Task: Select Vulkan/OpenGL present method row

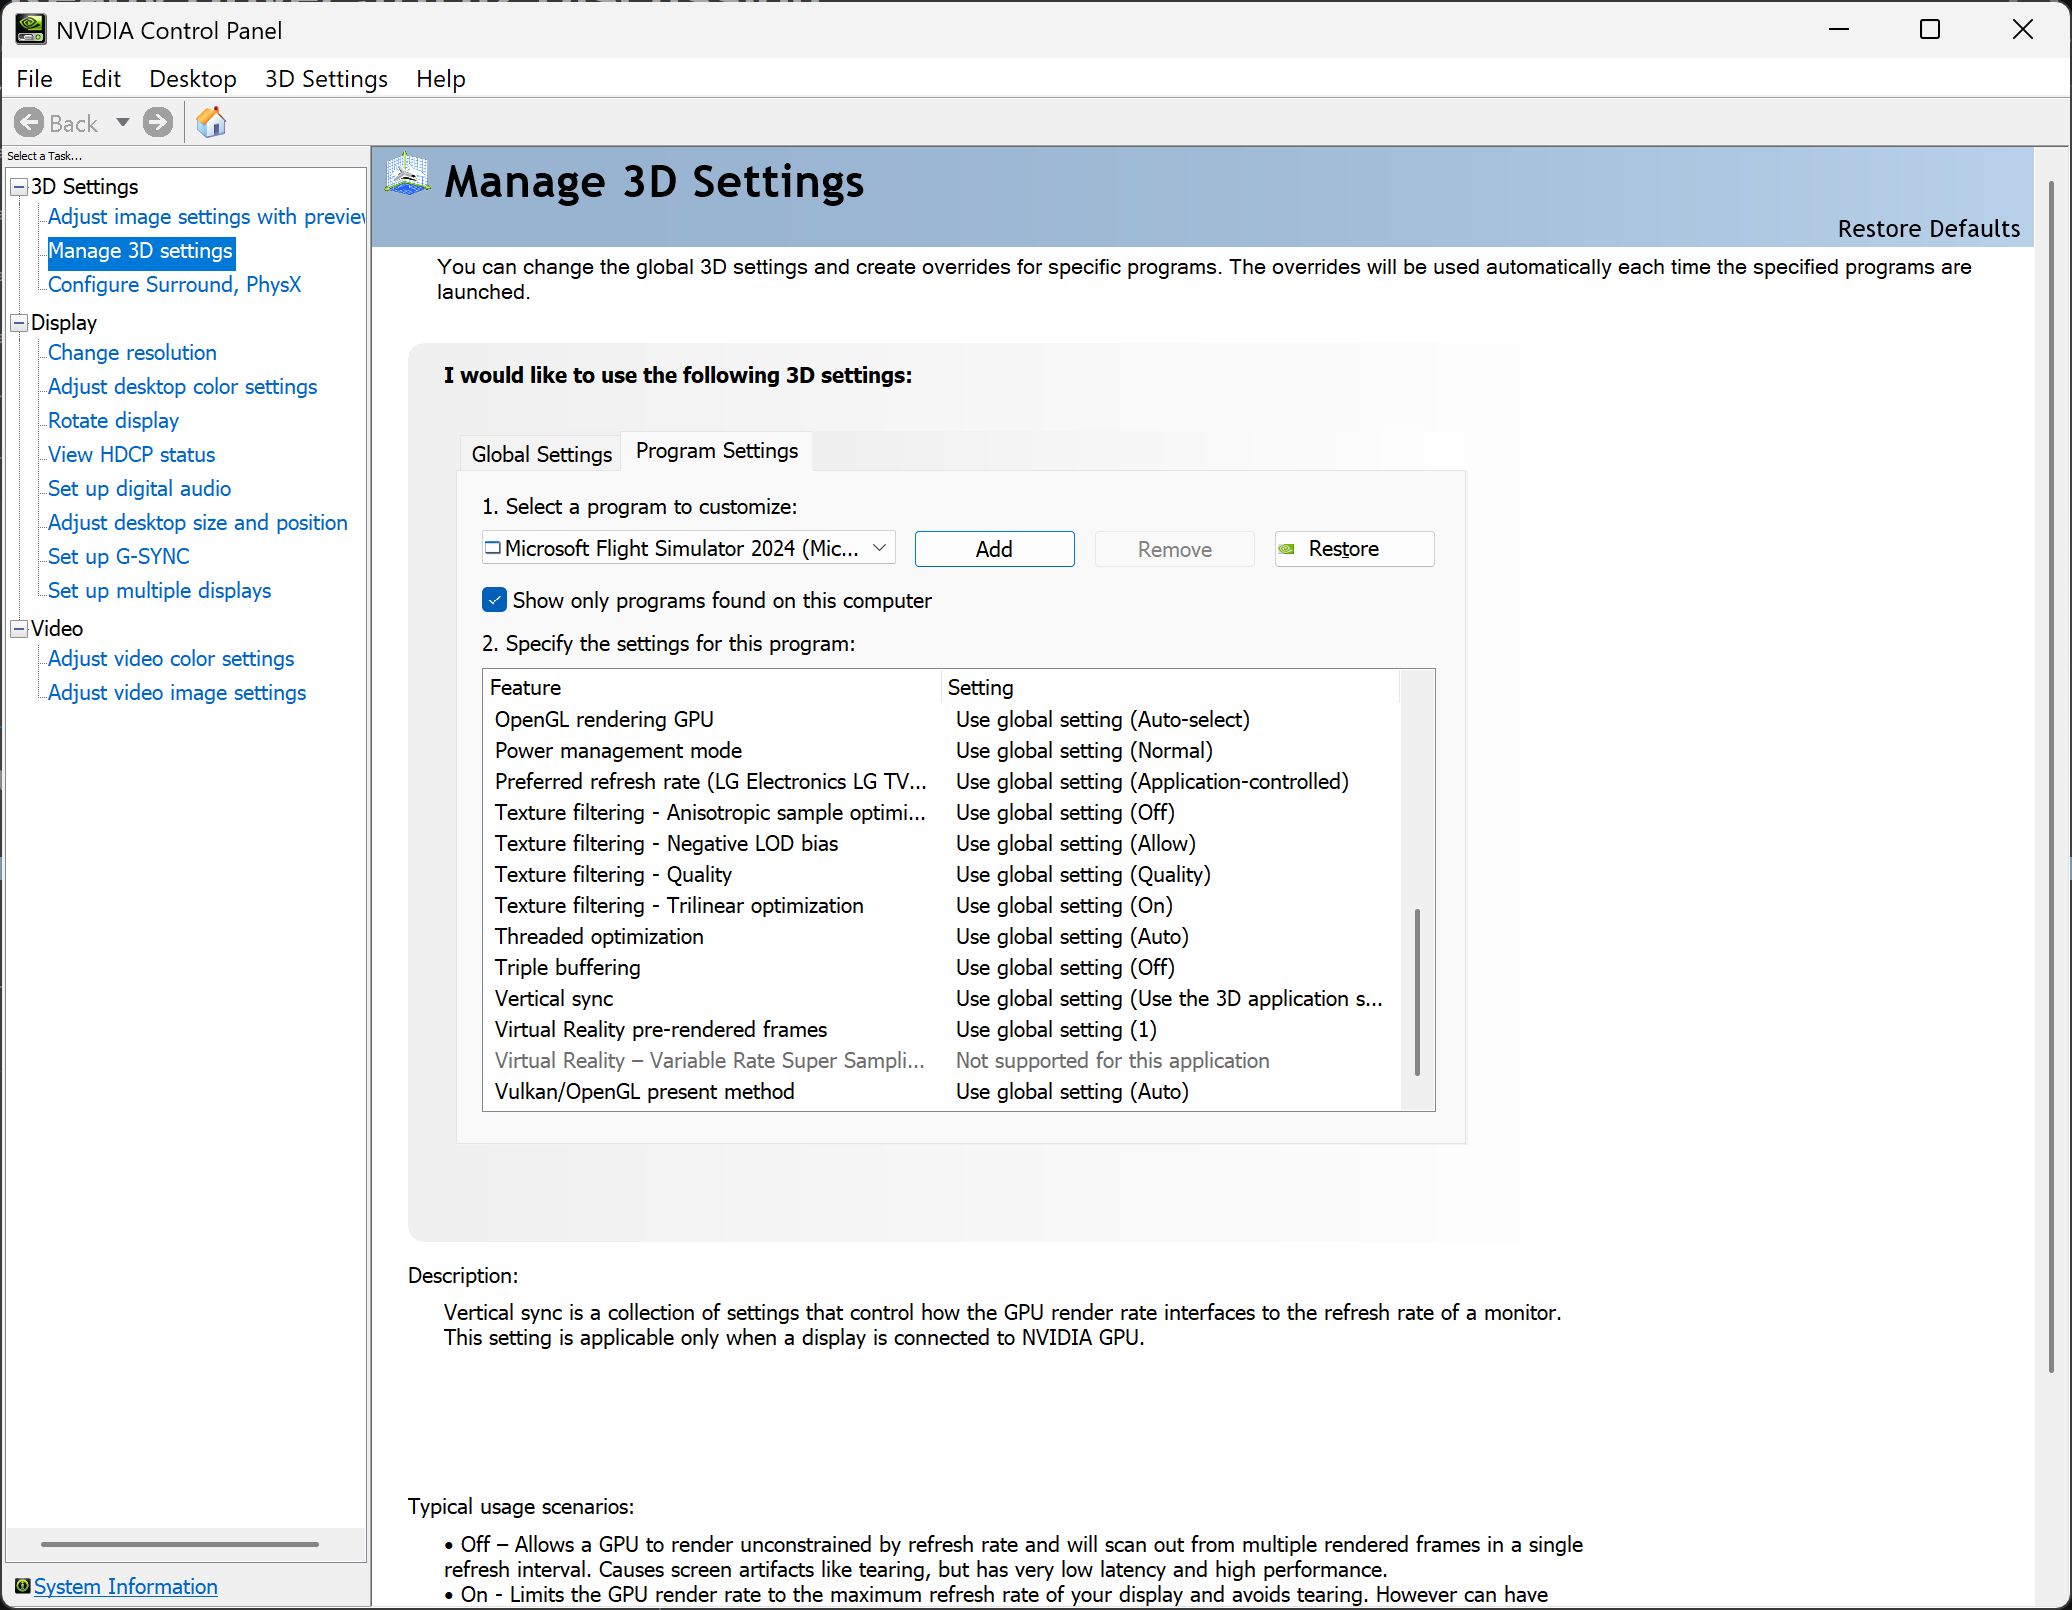Action: (941, 1092)
